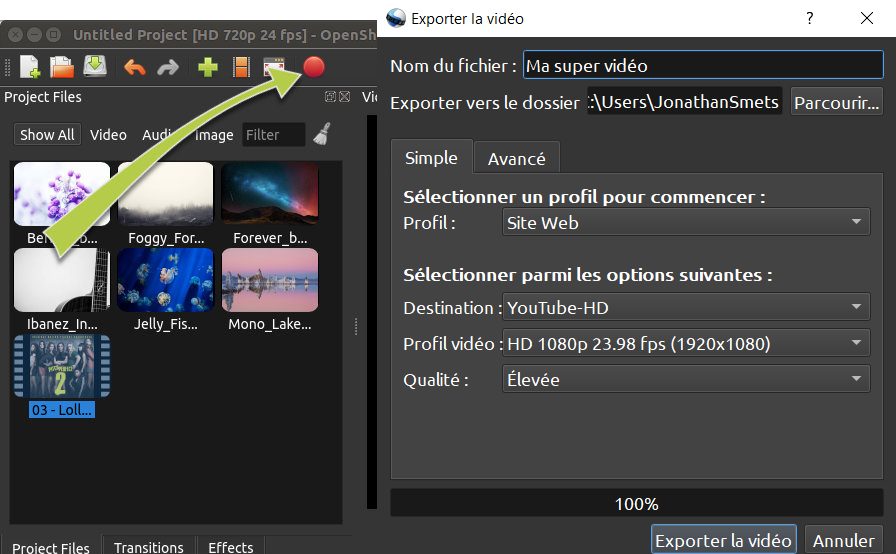Screen dimensions: 896x554
Task: Open the Qualité dropdown showing Élevée
Action: 685,380
